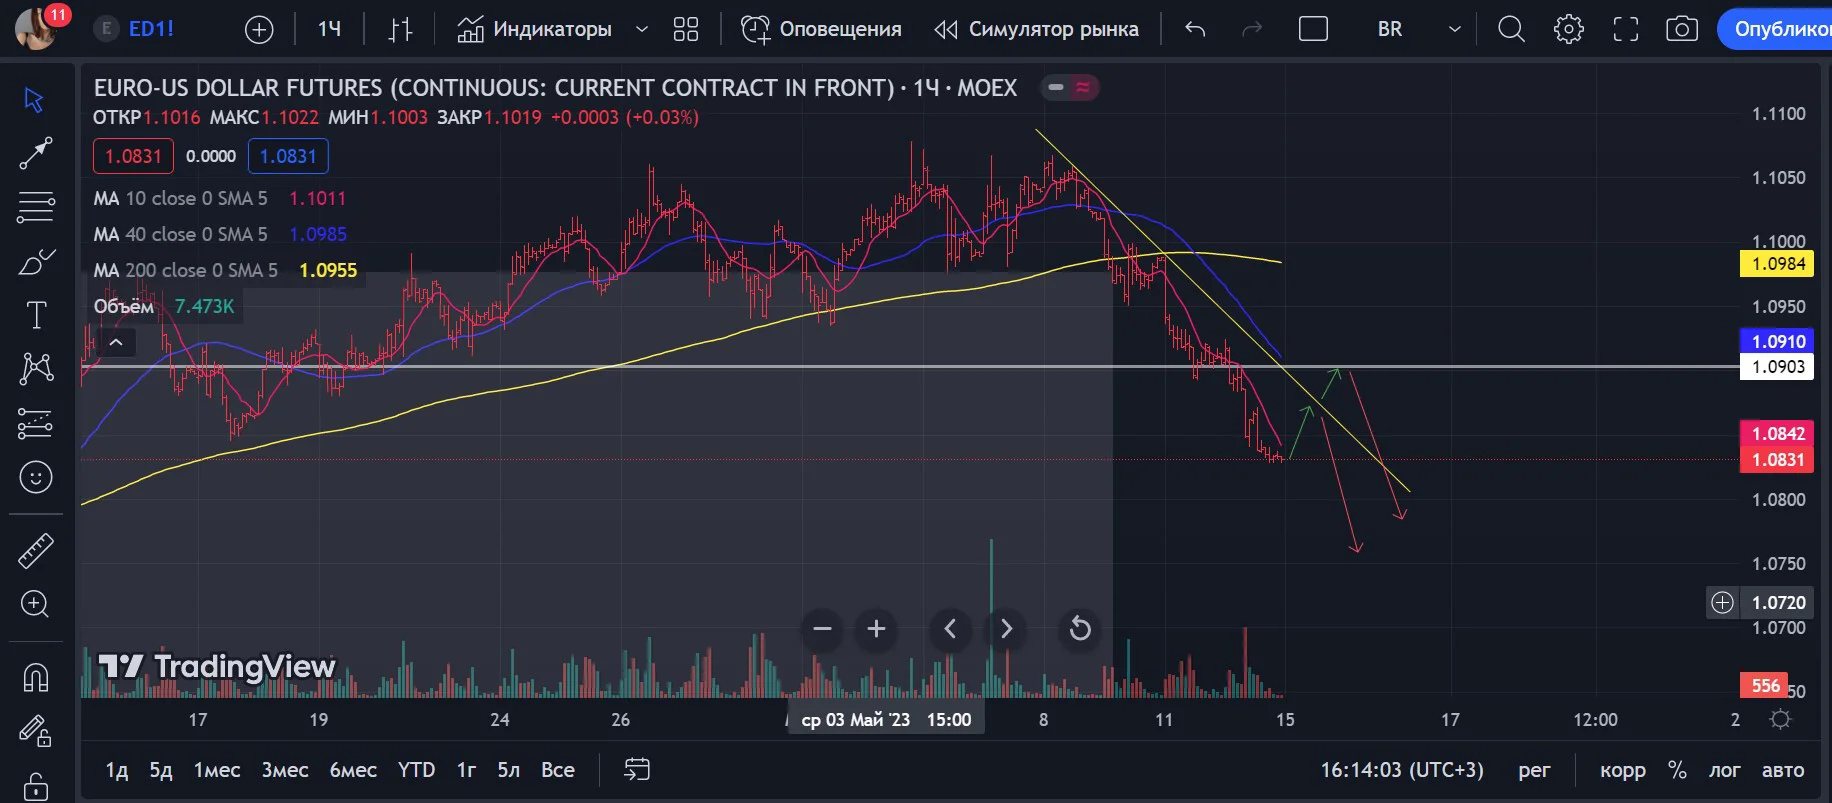The height and width of the screenshot is (803, 1832).
Task: Toggle the авто auto scale
Action: tap(1783, 770)
